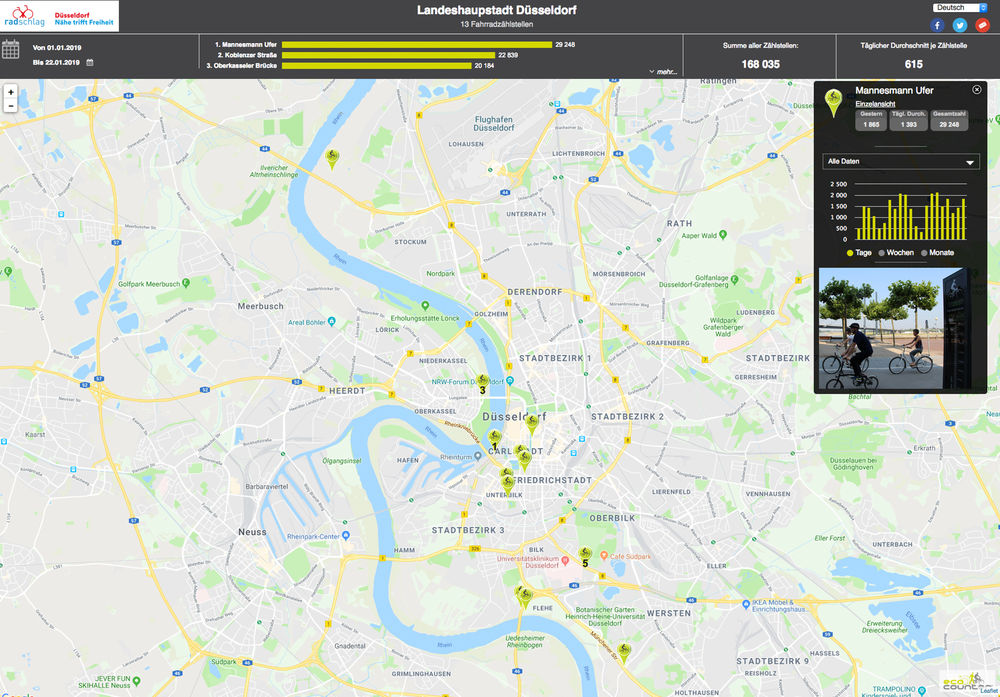Share page on Twitter
The image size is (1000, 697).
(959, 25)
